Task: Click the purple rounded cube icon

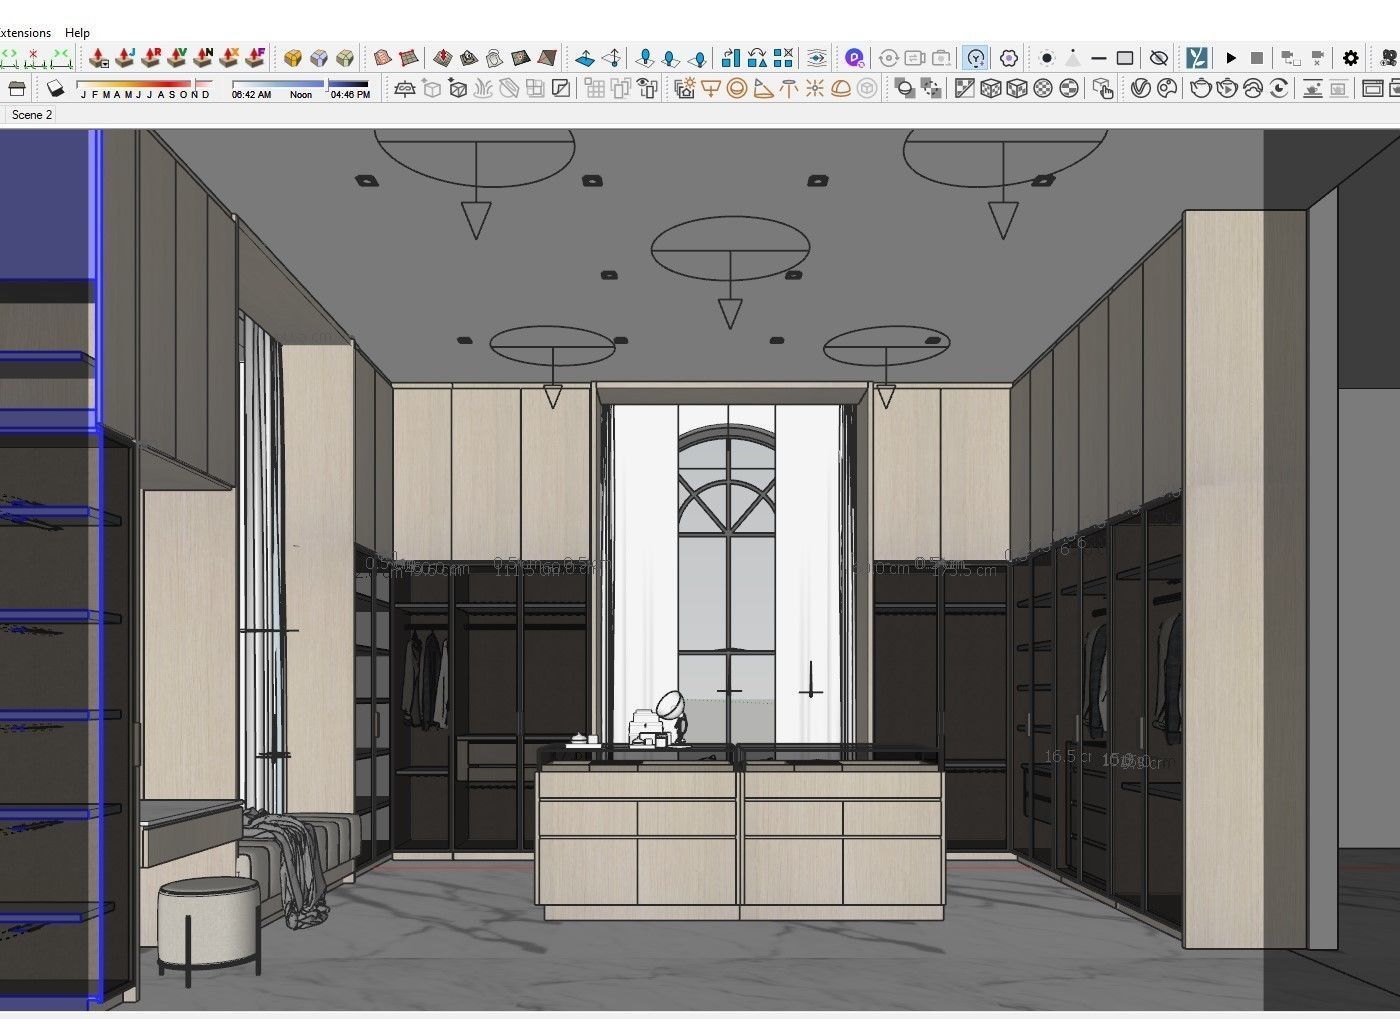Action: [x=319, y=58]
